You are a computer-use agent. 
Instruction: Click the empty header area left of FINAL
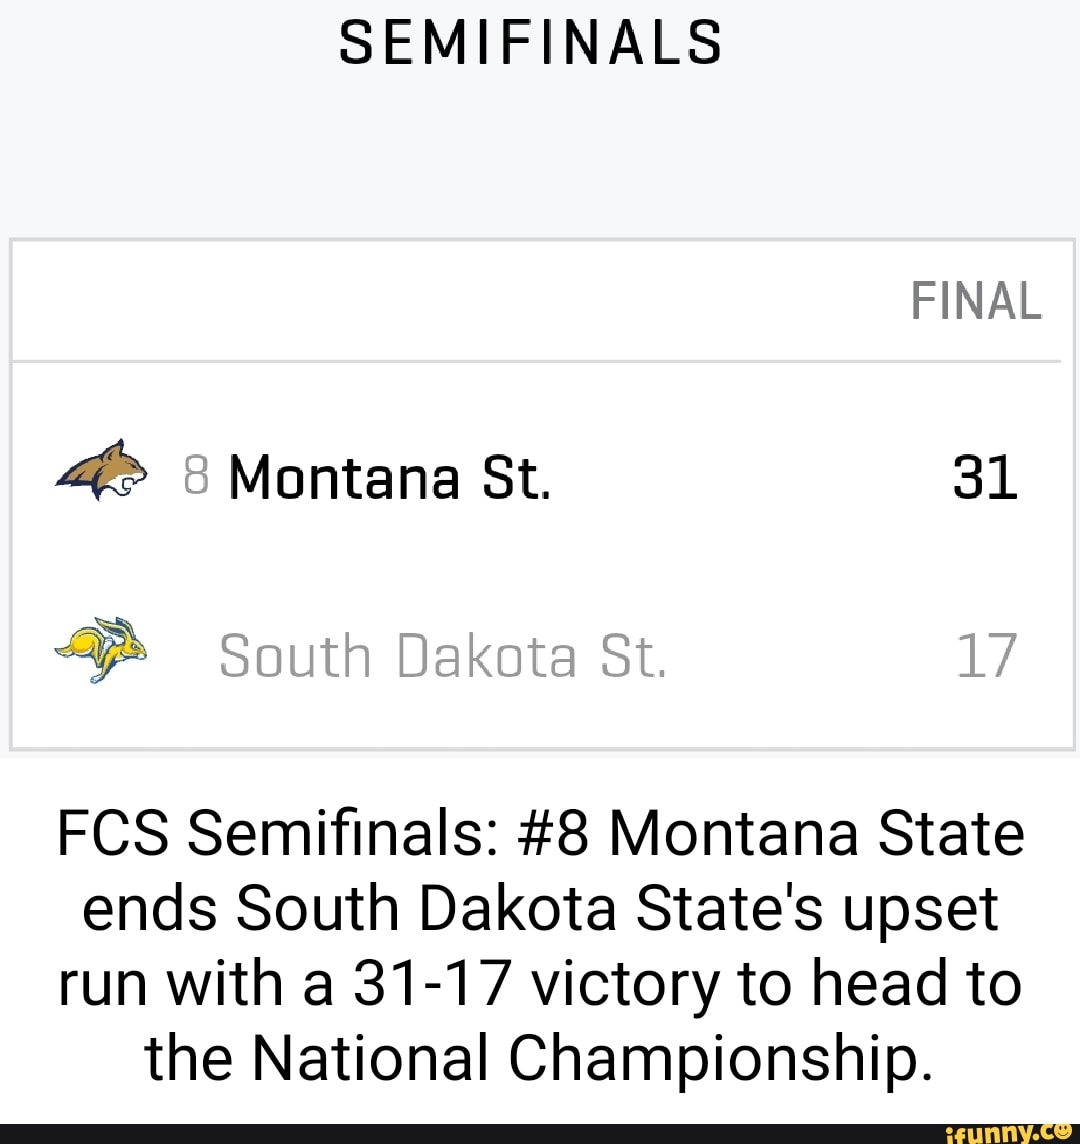click(x=450, y=300)
